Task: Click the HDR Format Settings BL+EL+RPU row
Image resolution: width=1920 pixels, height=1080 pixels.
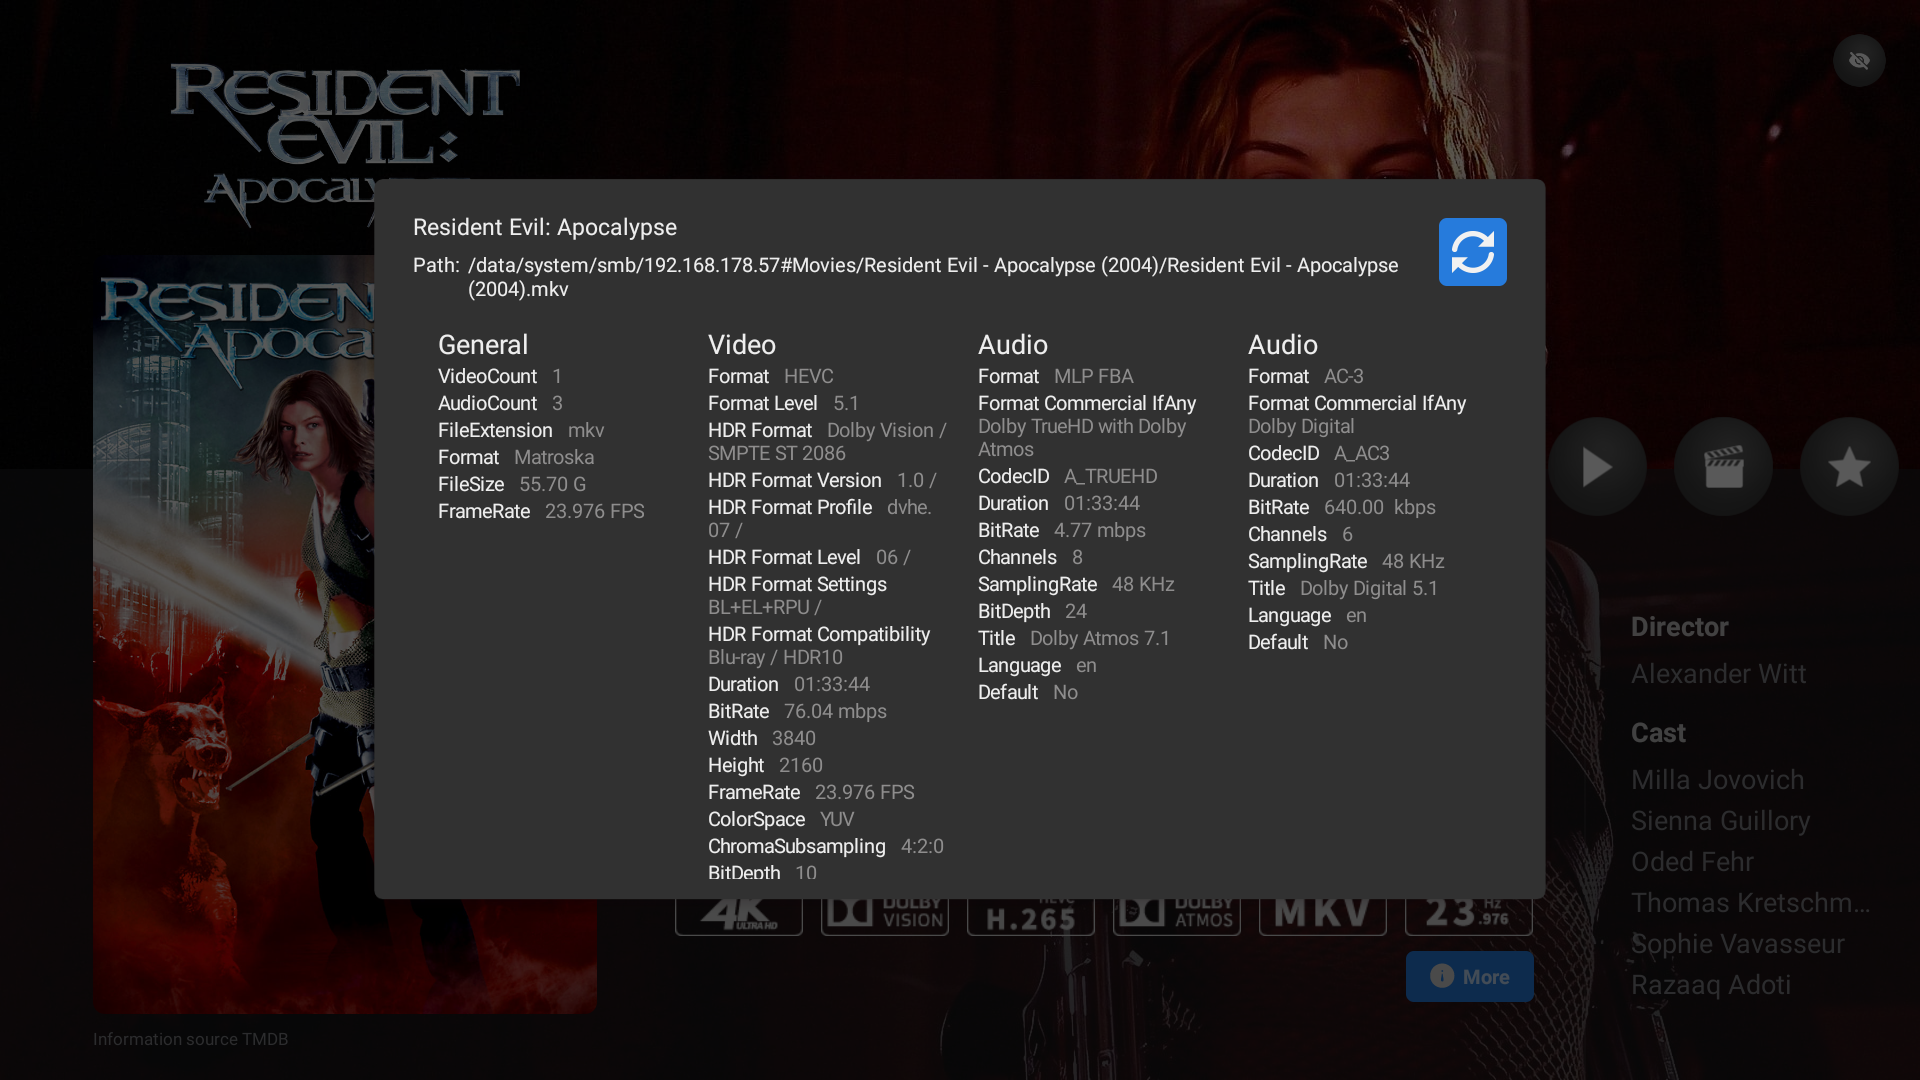Action: coord(797,595)
